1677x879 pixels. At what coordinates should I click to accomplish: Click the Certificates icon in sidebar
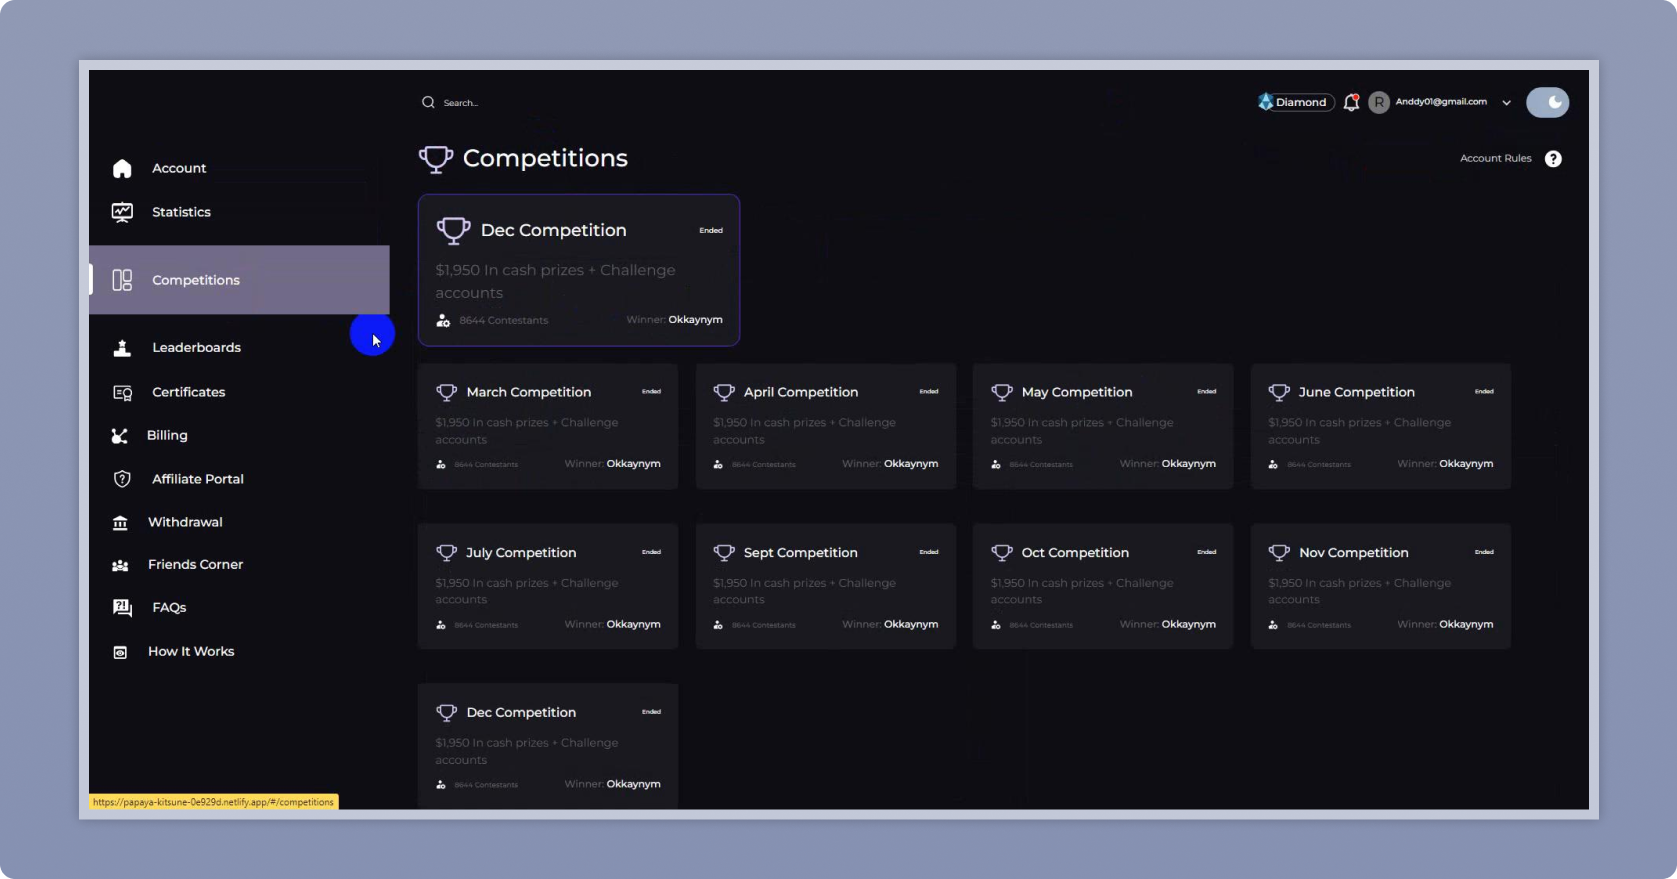click(122, 393)
